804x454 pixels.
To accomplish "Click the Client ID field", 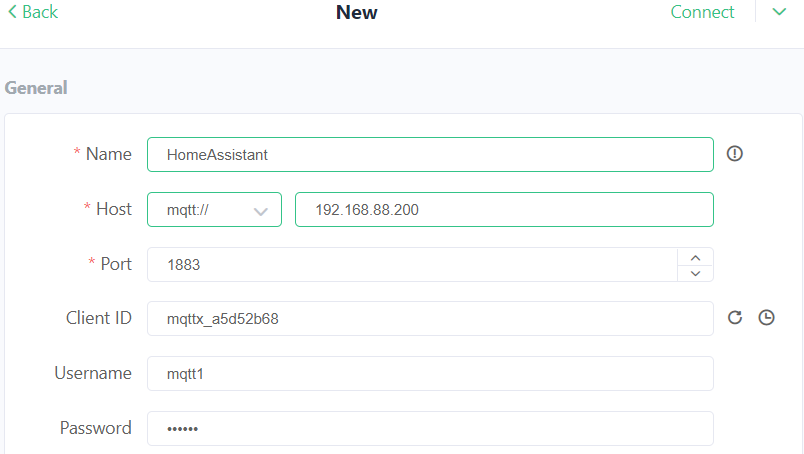I will coord(430,319).
